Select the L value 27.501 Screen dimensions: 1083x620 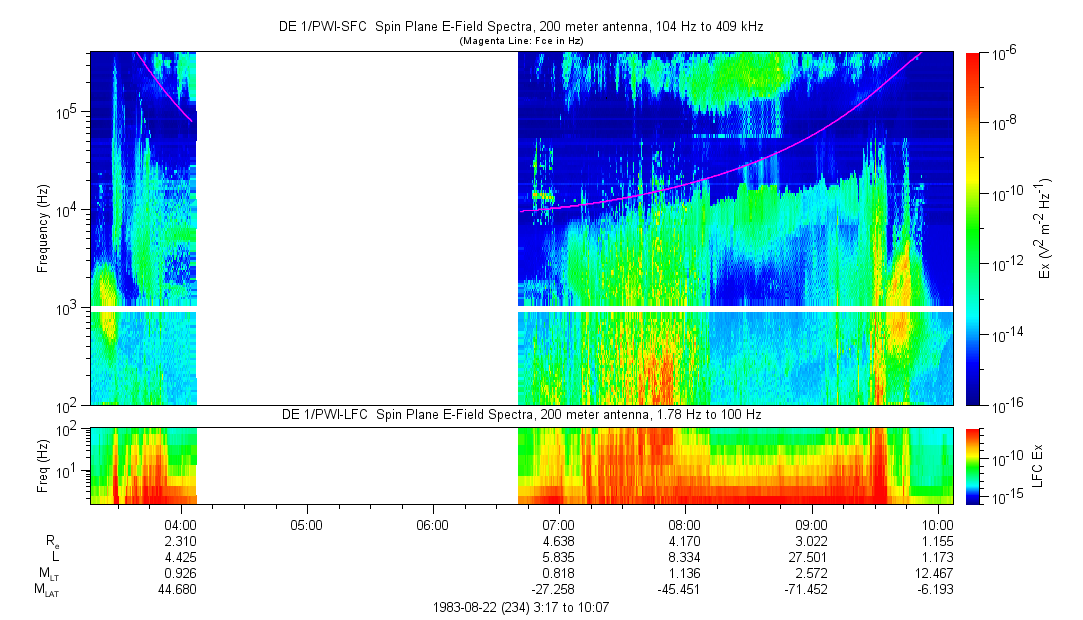(x=810, y=557)
